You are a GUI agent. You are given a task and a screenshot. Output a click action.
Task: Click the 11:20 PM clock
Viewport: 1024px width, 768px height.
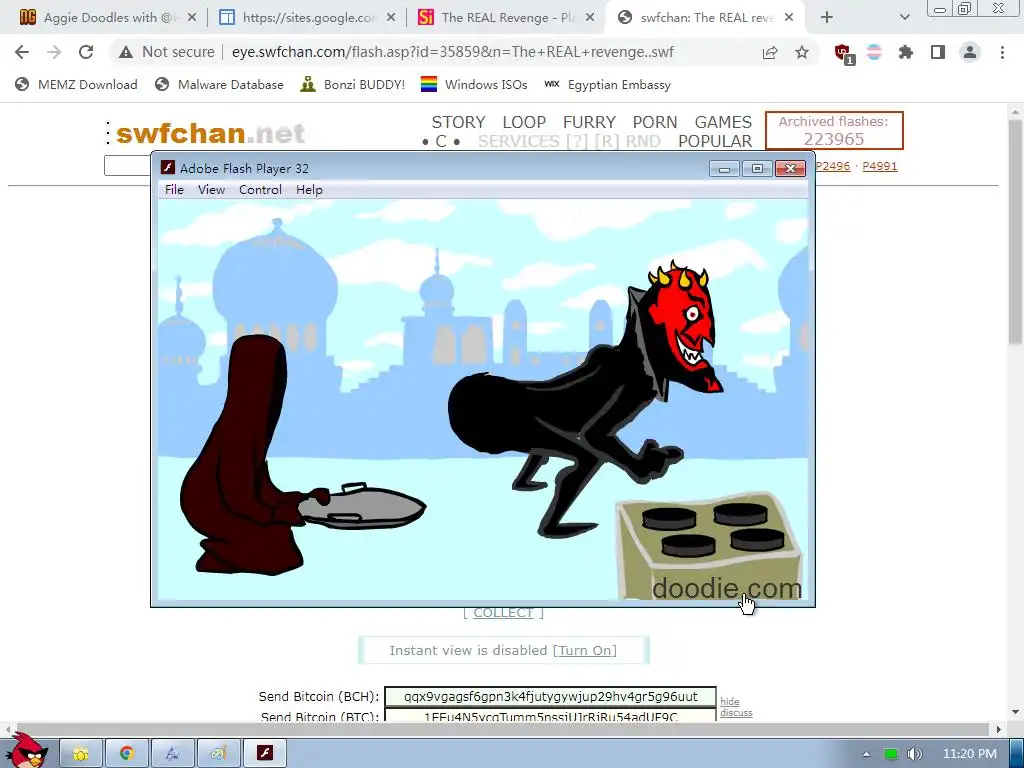pos(970,754)
